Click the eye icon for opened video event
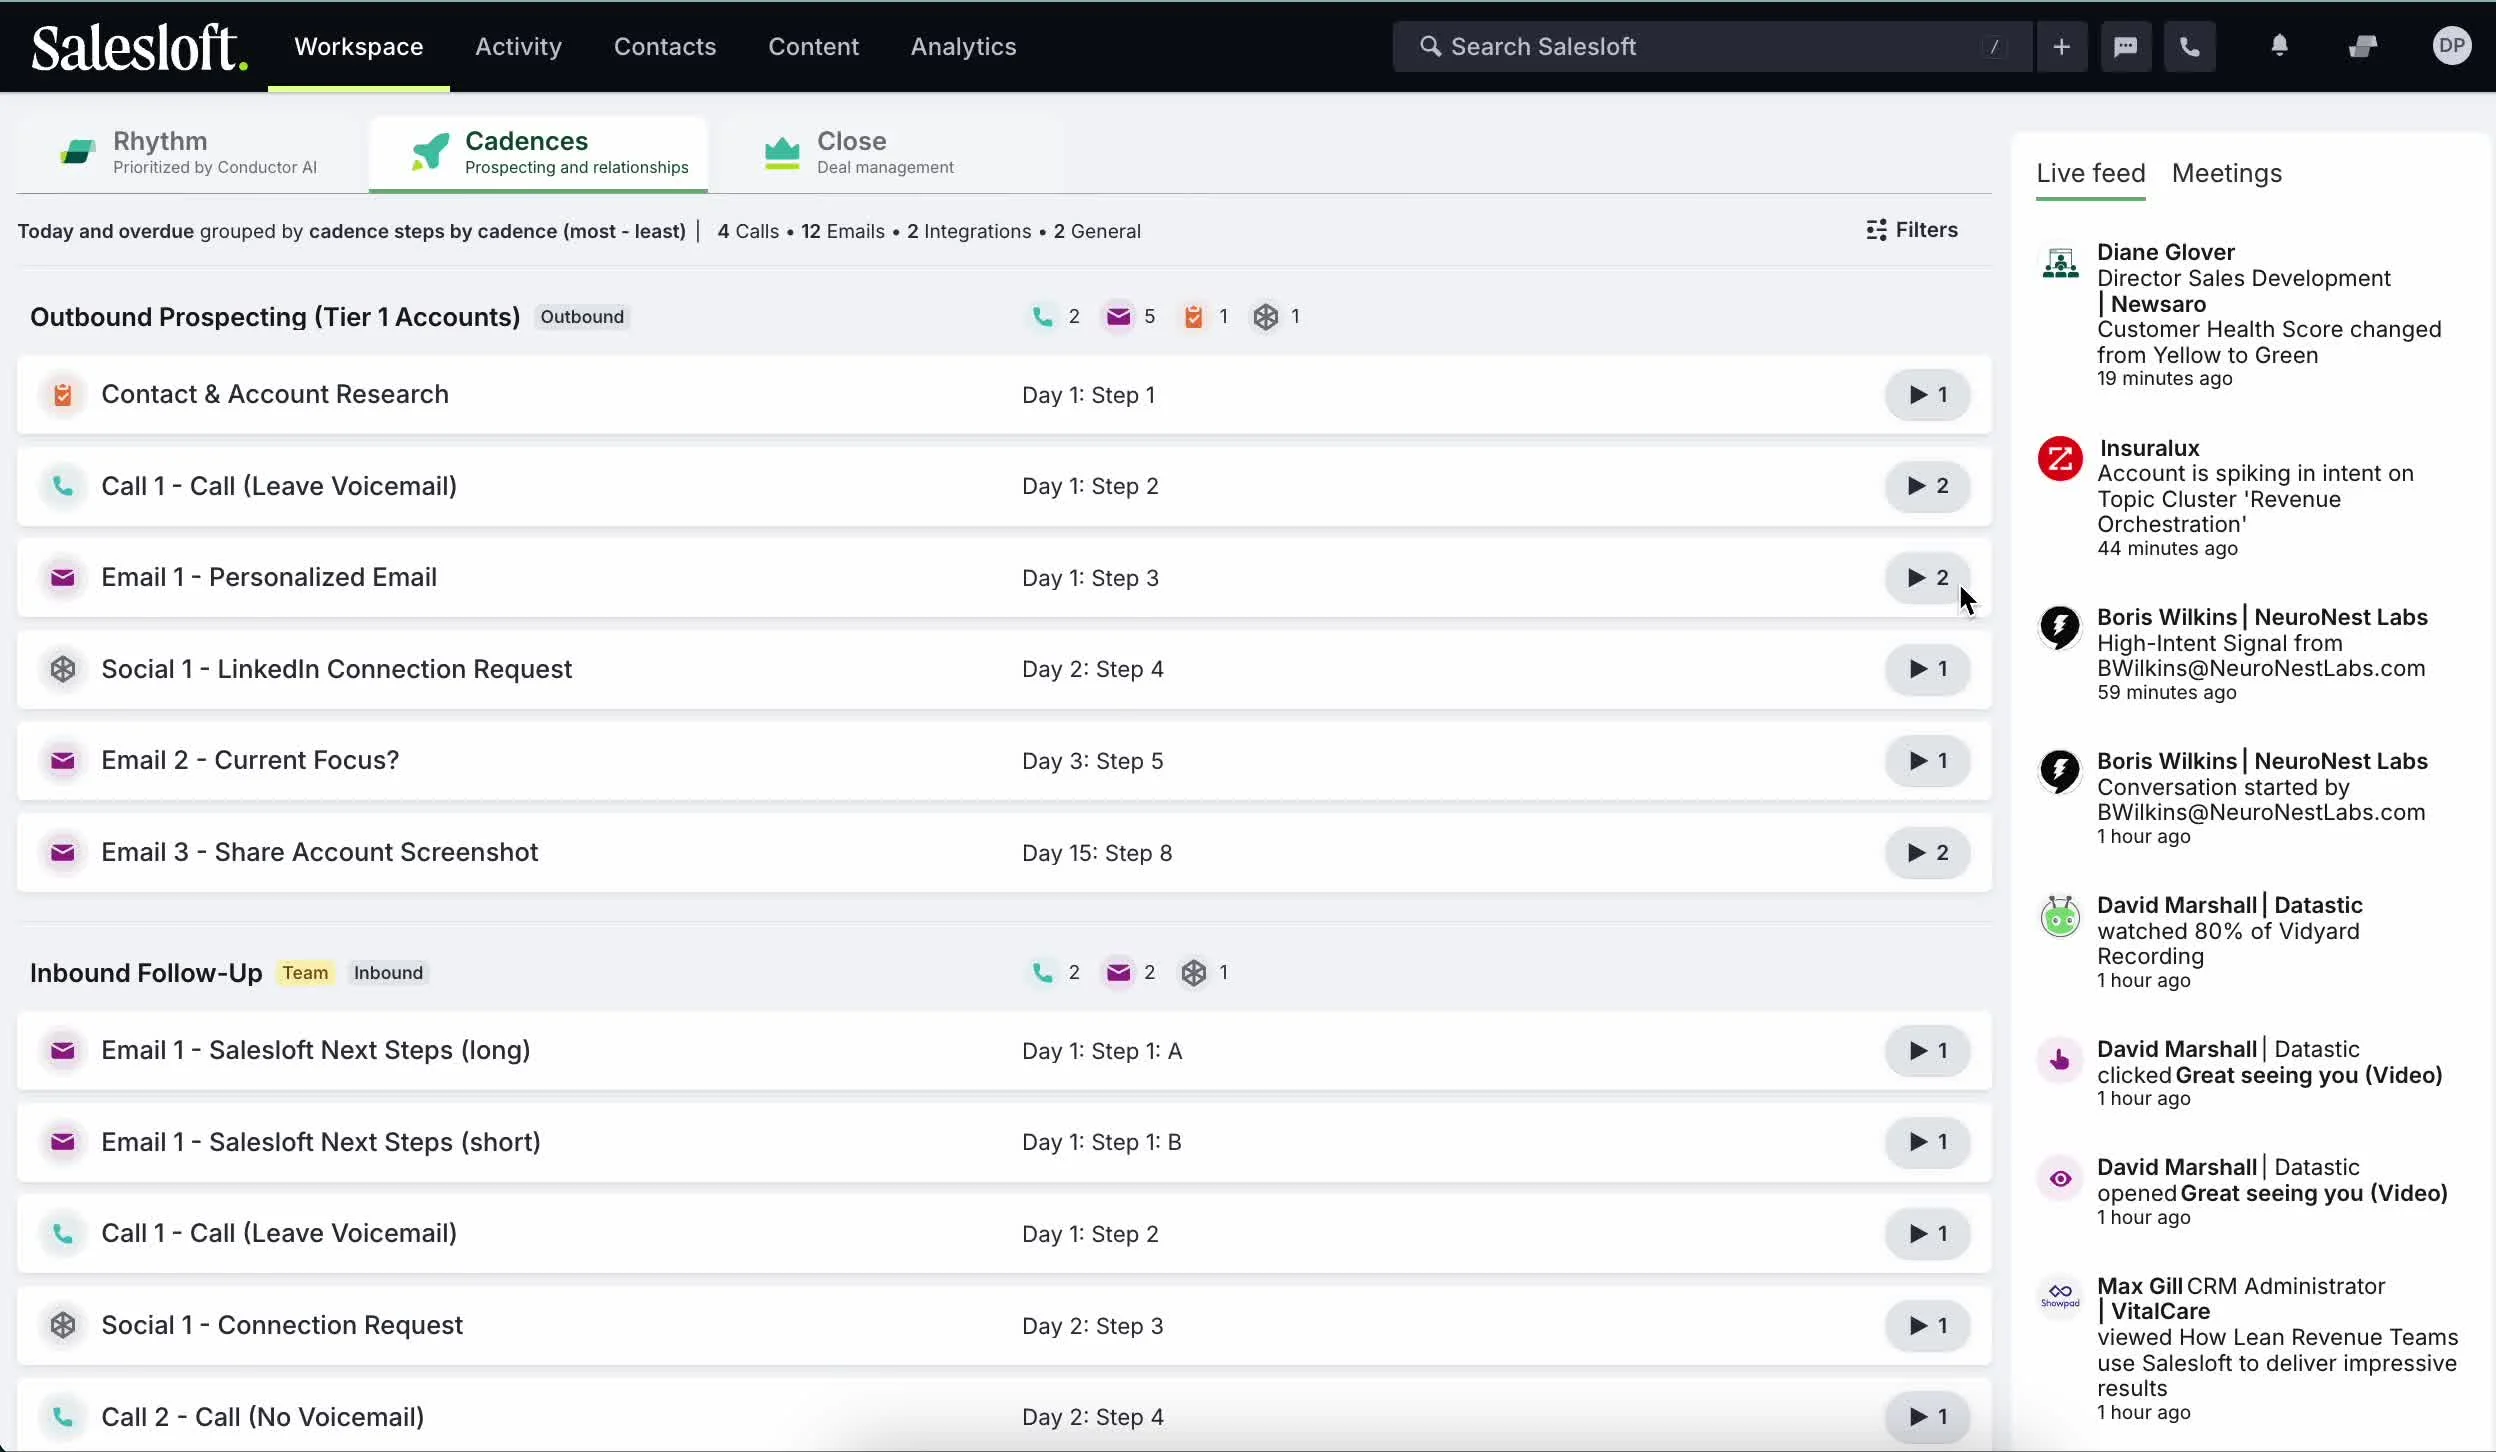 click(2060, 1179)
